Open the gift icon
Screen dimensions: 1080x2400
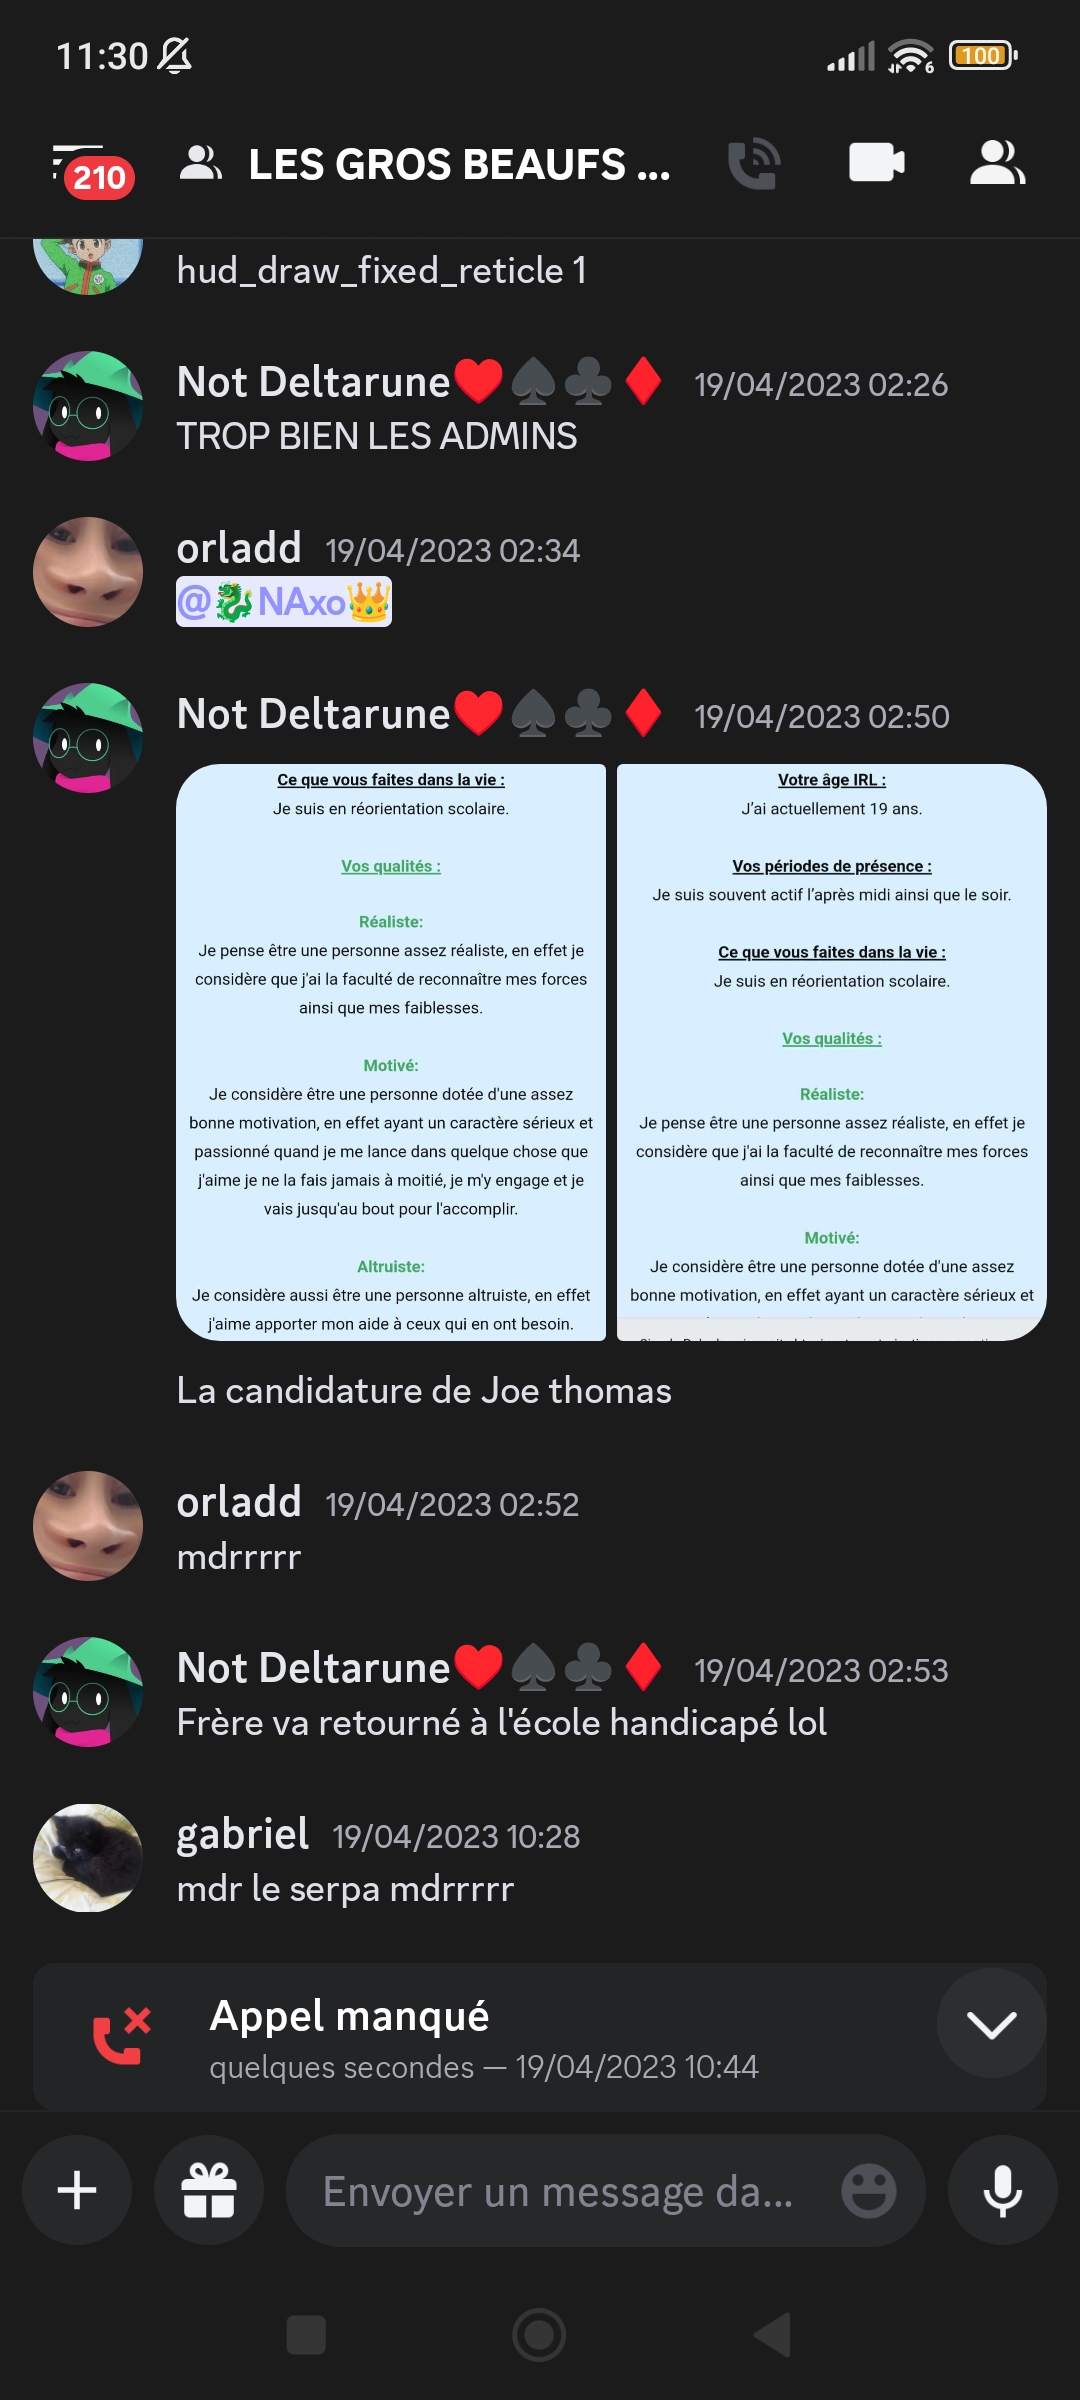(x=209, y=2190)
